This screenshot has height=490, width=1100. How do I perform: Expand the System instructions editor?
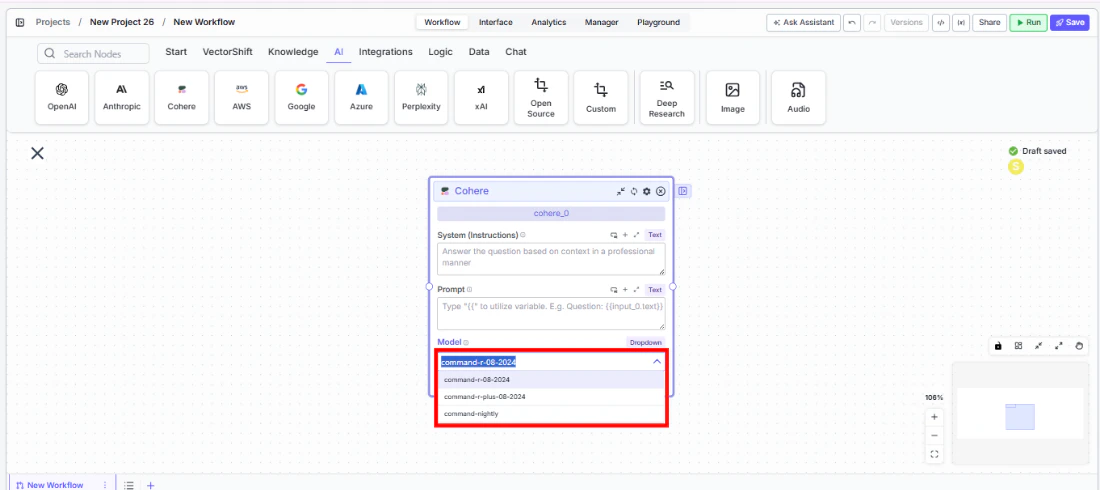[x=636, y=235]
